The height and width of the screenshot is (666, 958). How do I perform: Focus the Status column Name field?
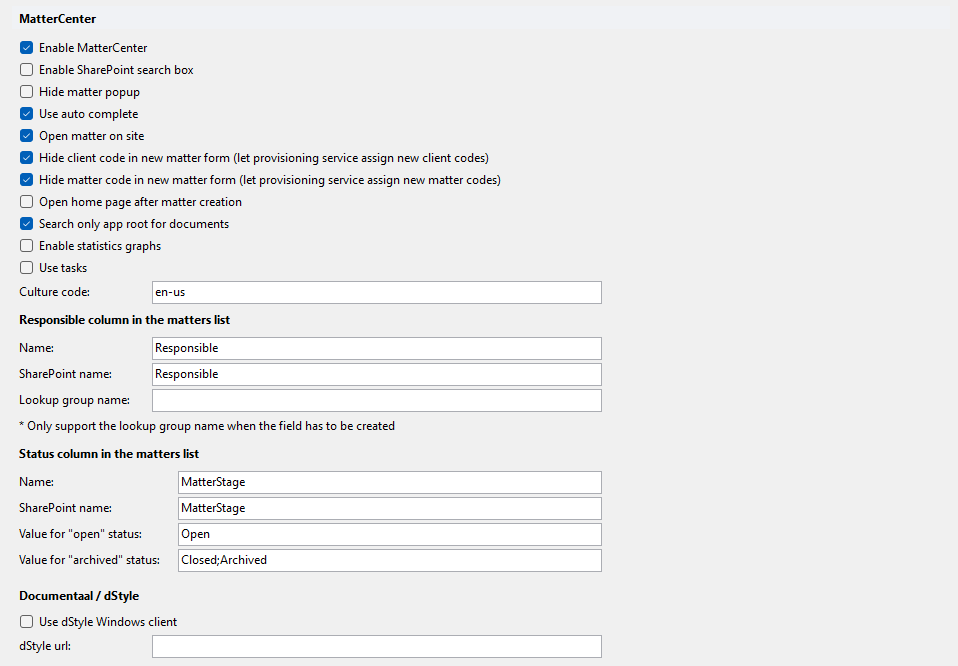[x=390, y=482]
